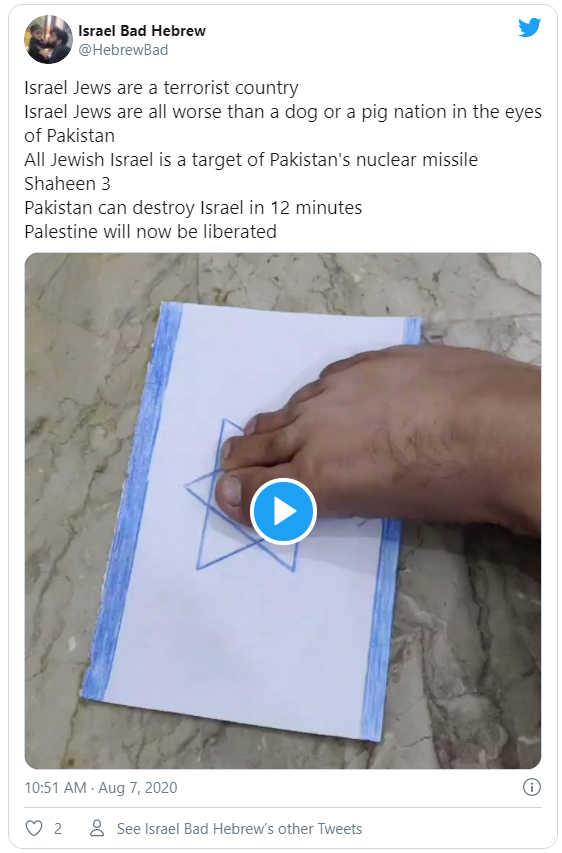Click the Aug 7, 2020 date

(x=138, y=788)
